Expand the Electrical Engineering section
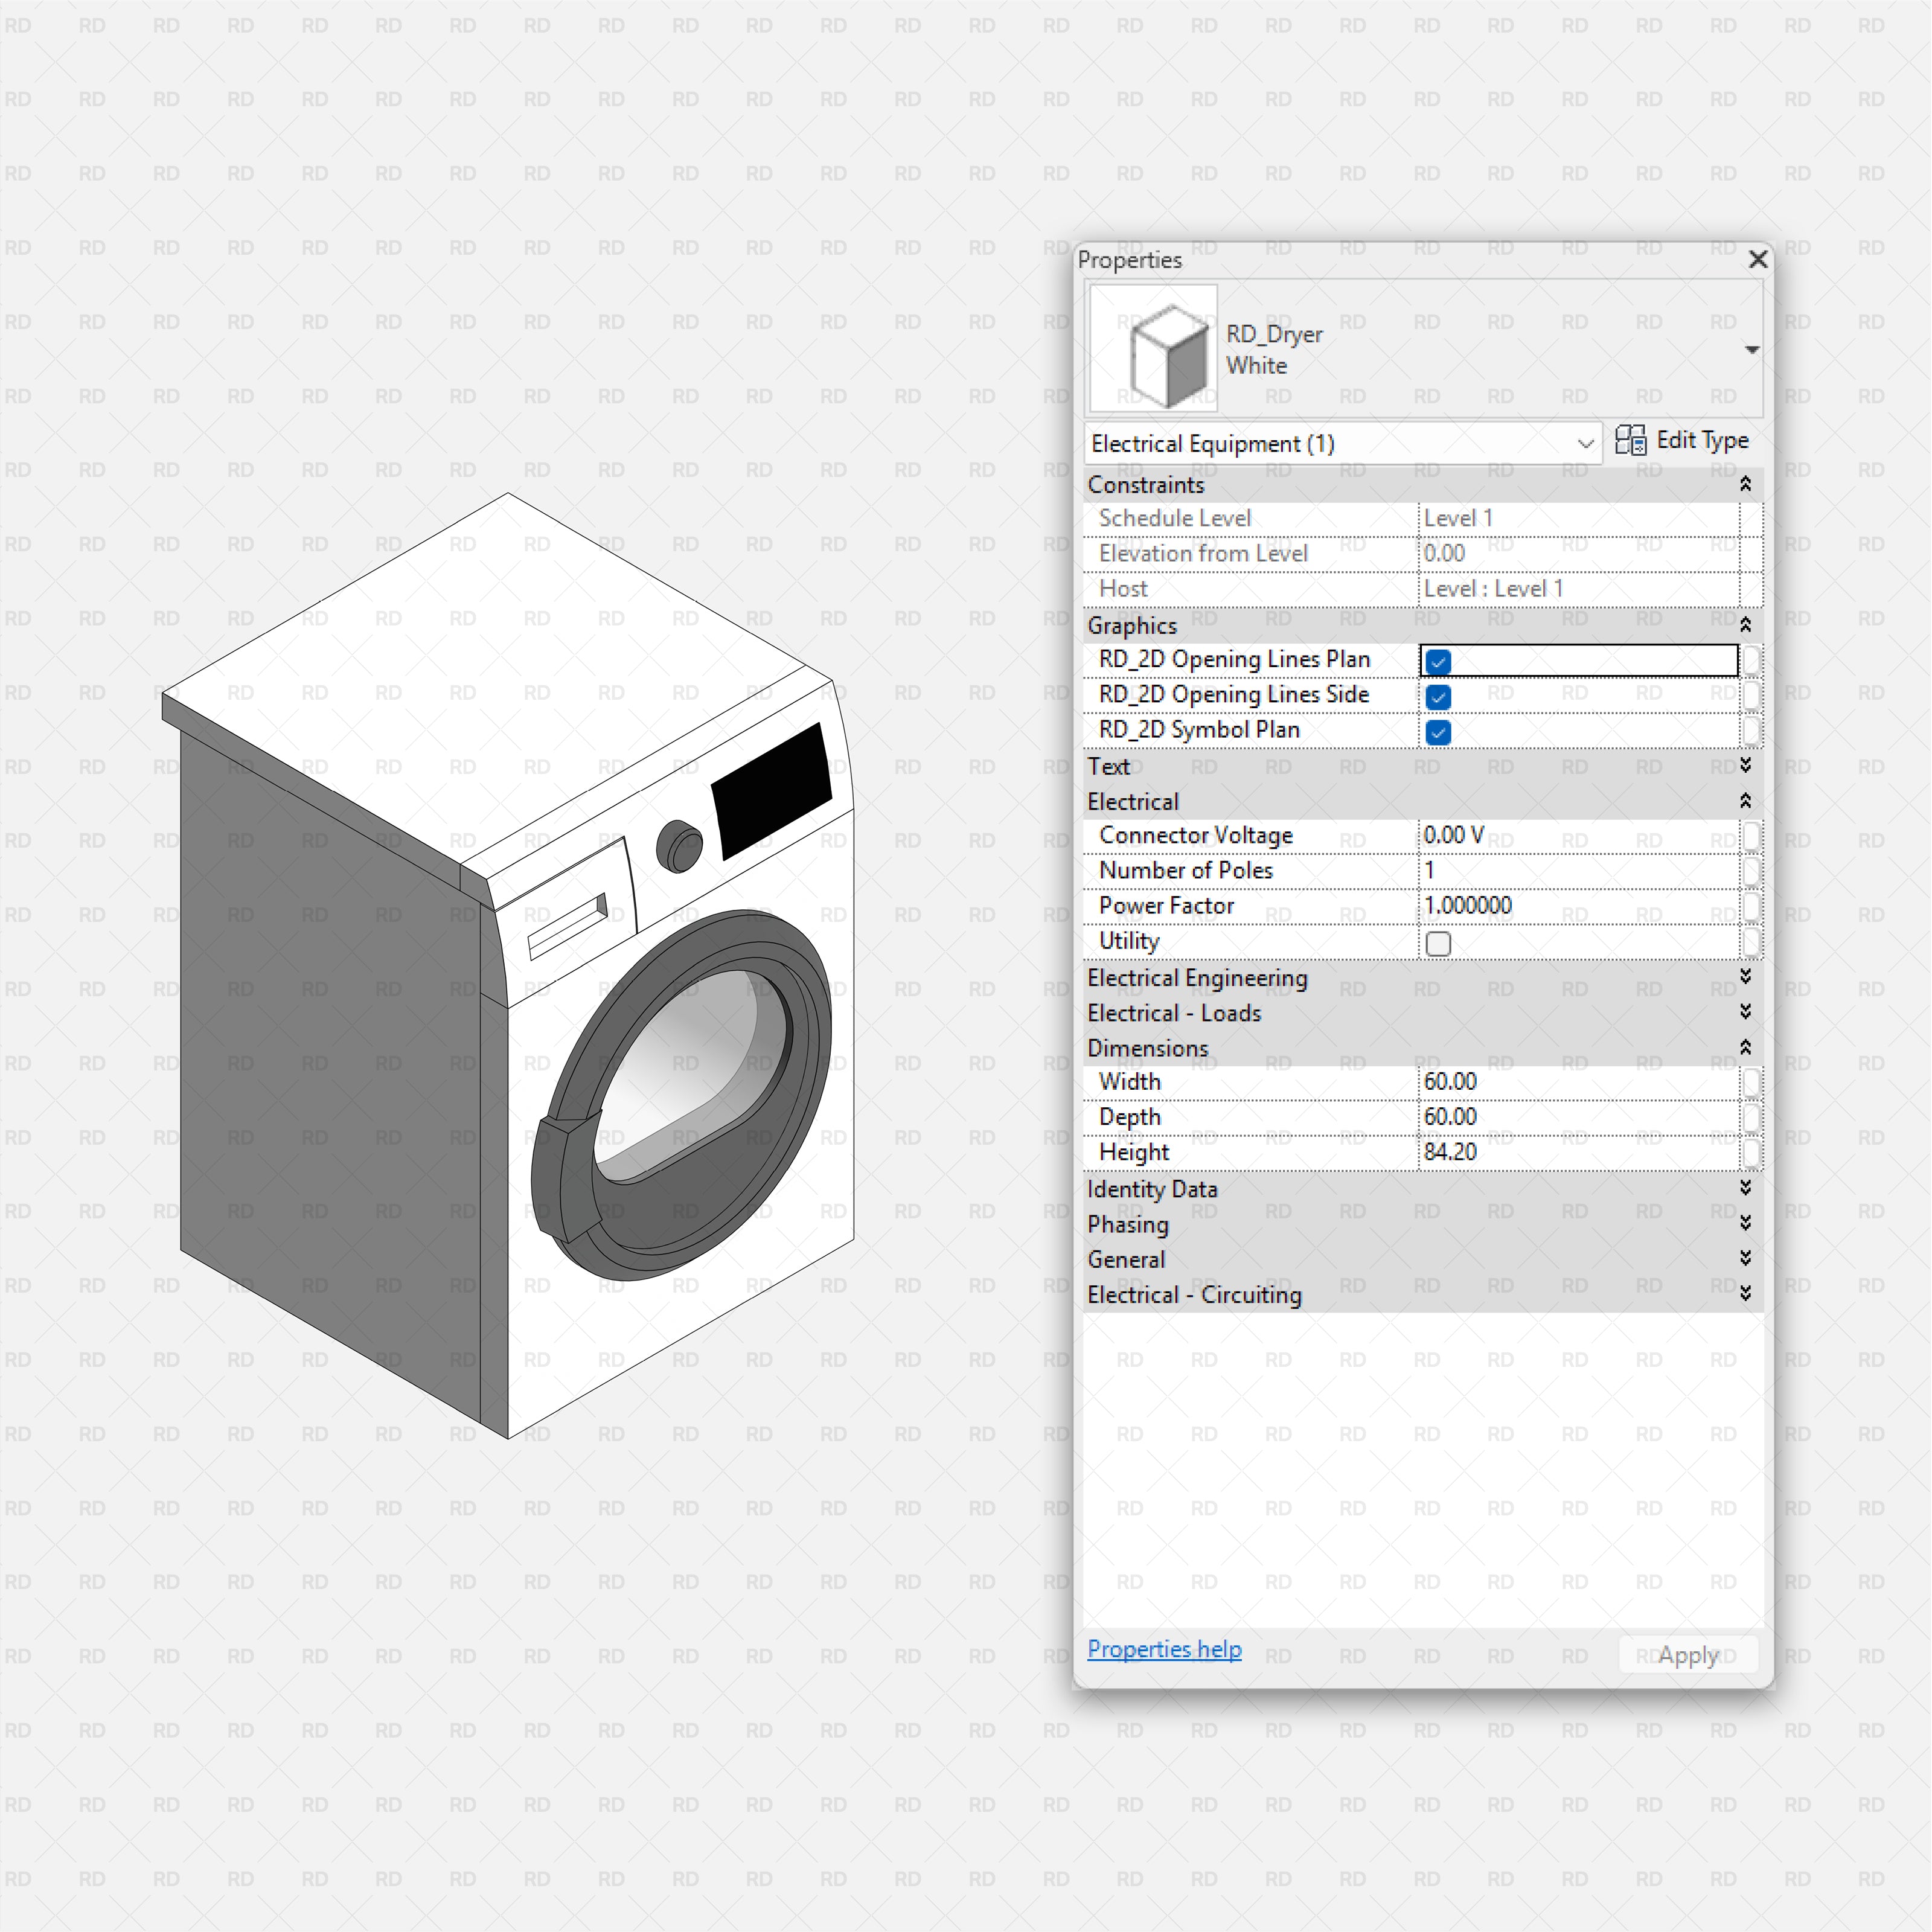Image resolution: width=1932 pixels, height=1932 pixels. 1745,978
